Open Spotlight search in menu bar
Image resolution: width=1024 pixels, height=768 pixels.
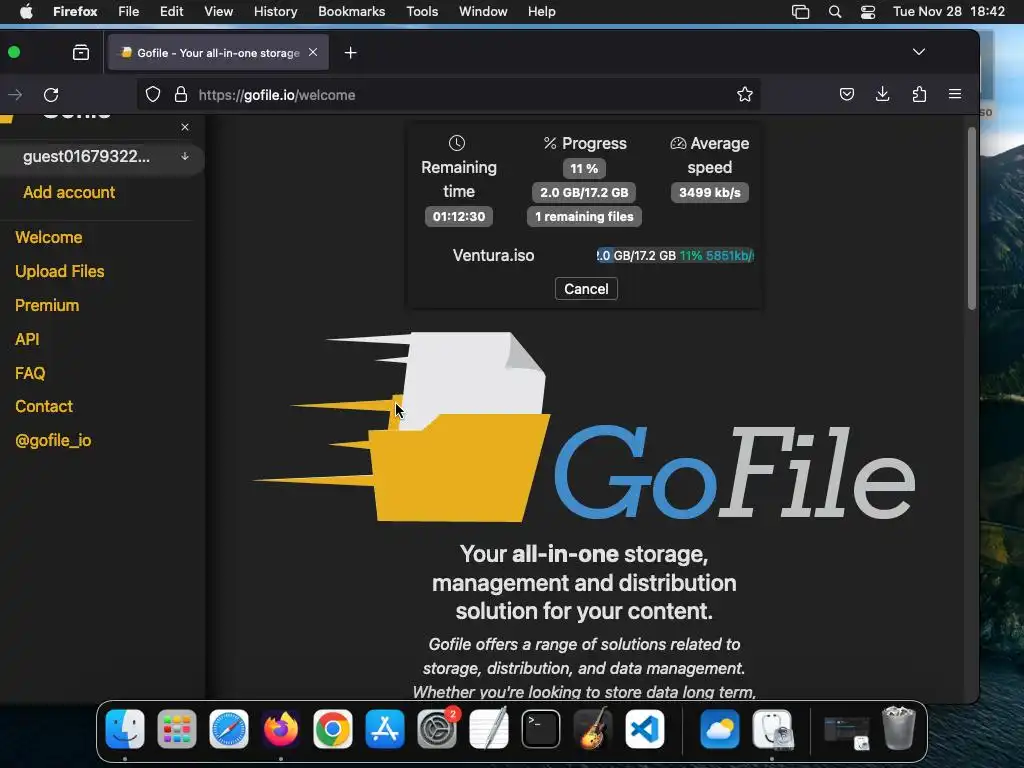coord(835,12)
